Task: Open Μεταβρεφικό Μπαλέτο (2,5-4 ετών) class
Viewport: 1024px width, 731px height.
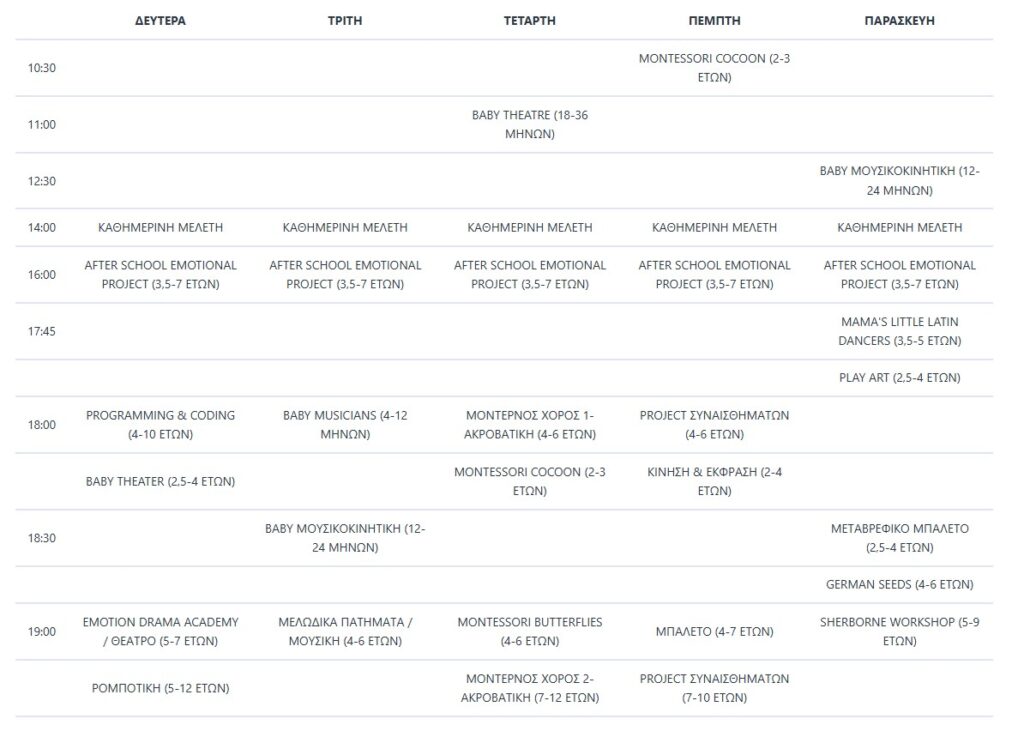Action: tap(899, 538)
